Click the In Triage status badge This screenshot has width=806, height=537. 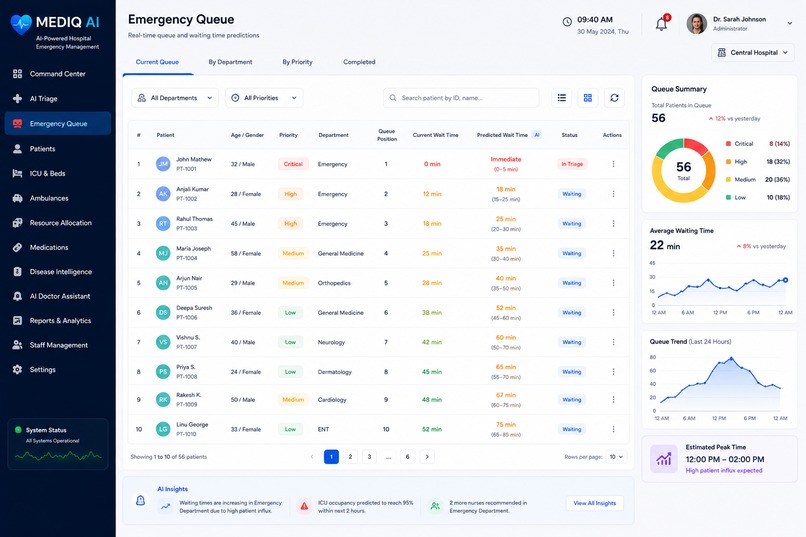point(572,164)
